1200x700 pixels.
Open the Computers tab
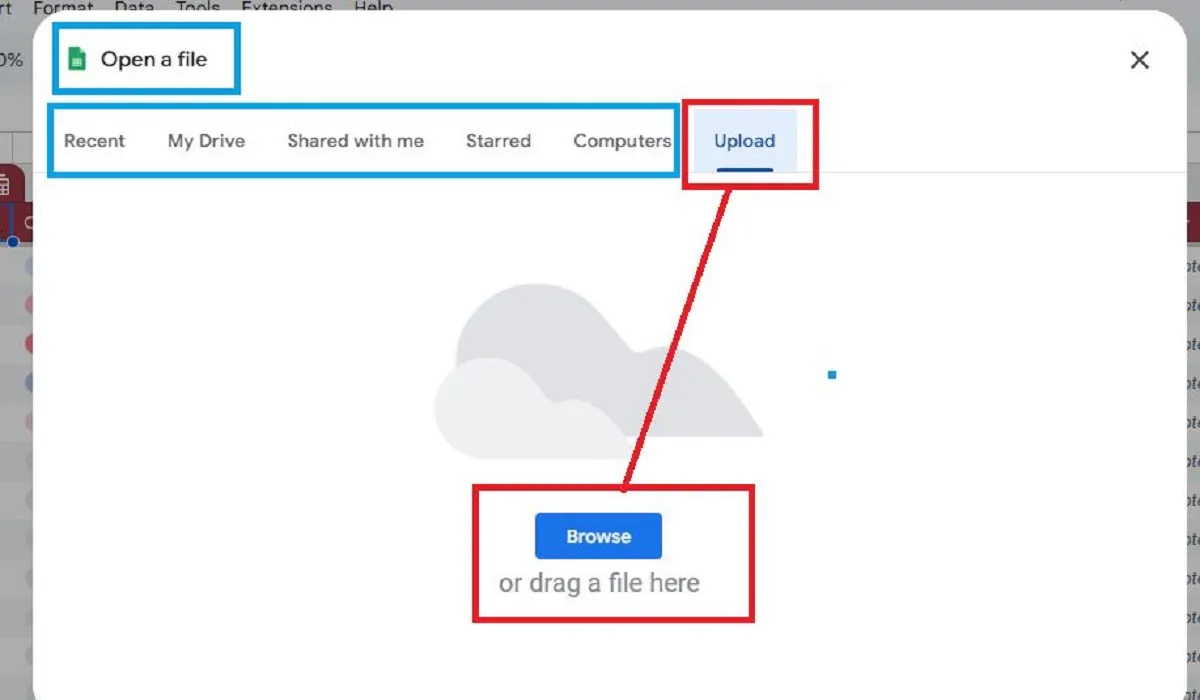[622, 141]
